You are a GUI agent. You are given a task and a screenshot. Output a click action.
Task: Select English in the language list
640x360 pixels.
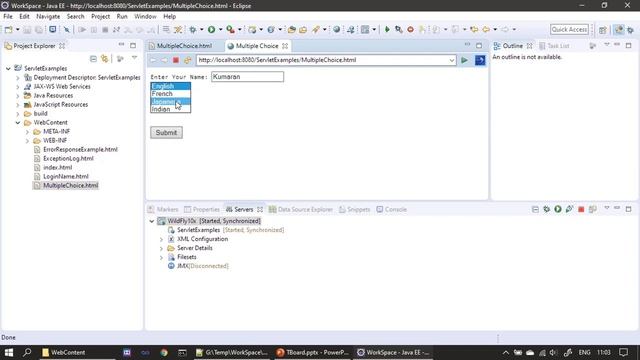[170, 86]
